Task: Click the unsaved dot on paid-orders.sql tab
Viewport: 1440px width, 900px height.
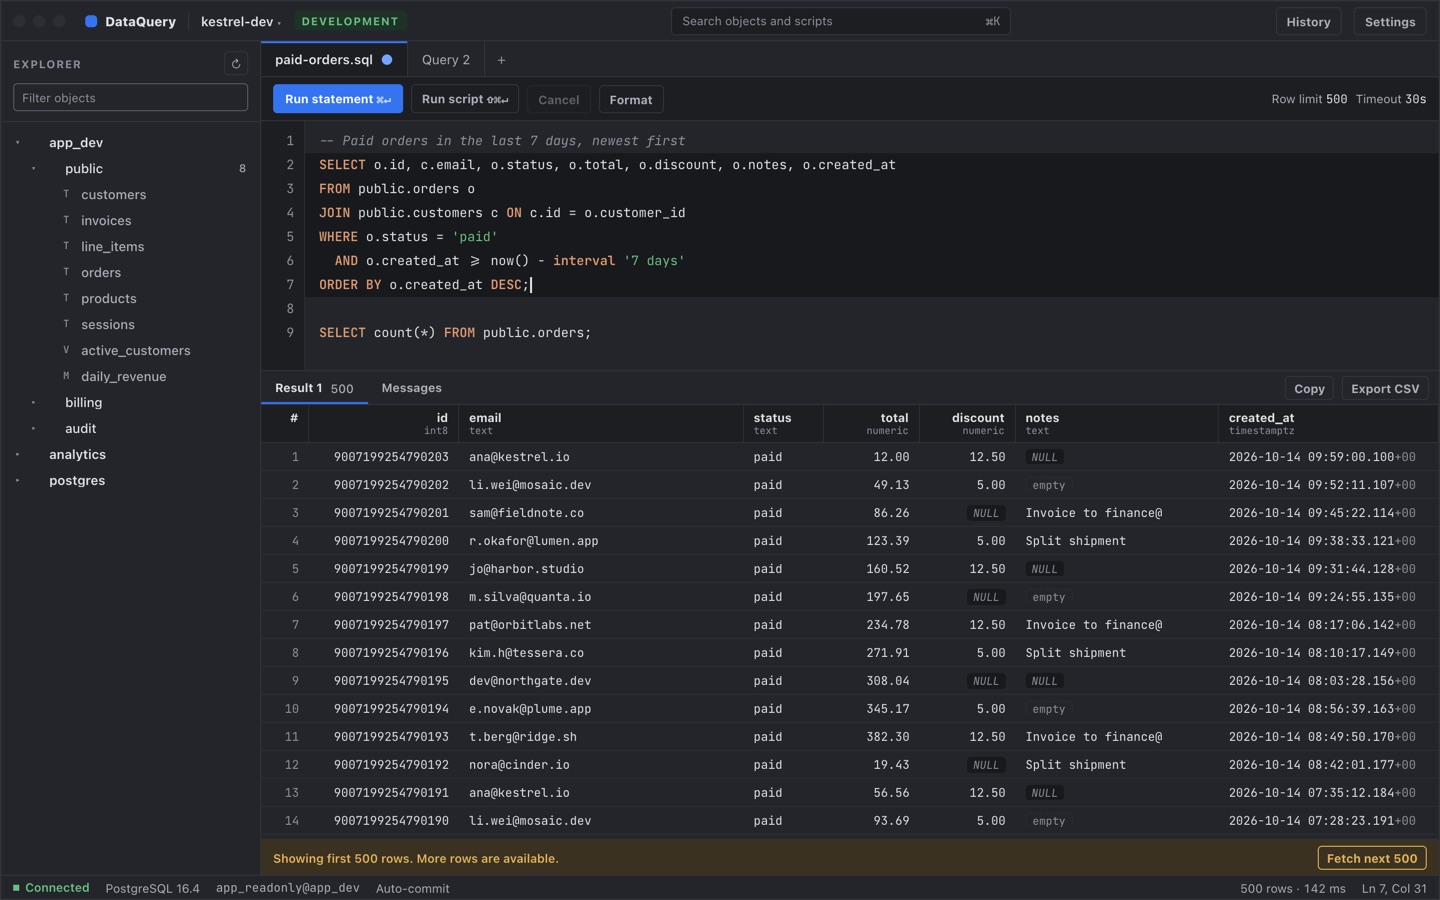Action: pos(387,60)
